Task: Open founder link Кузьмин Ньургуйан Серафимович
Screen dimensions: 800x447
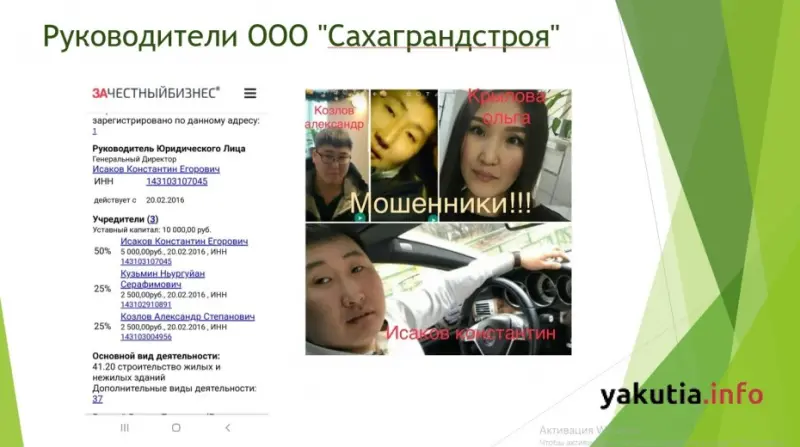Action: pos(162,279)
